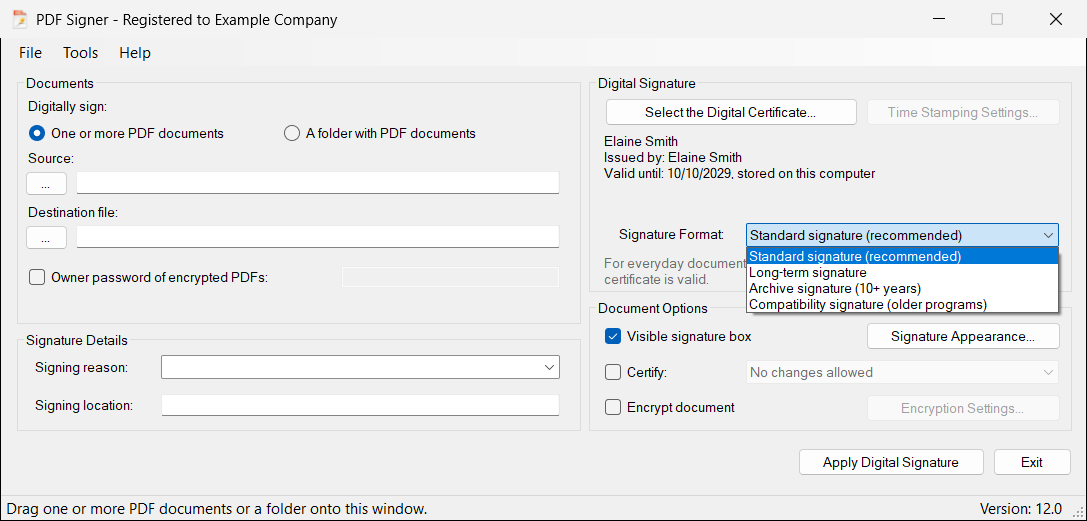Open 'Signature Appearance...' settings
The image size is (1087, 521).
pos(963,337)
